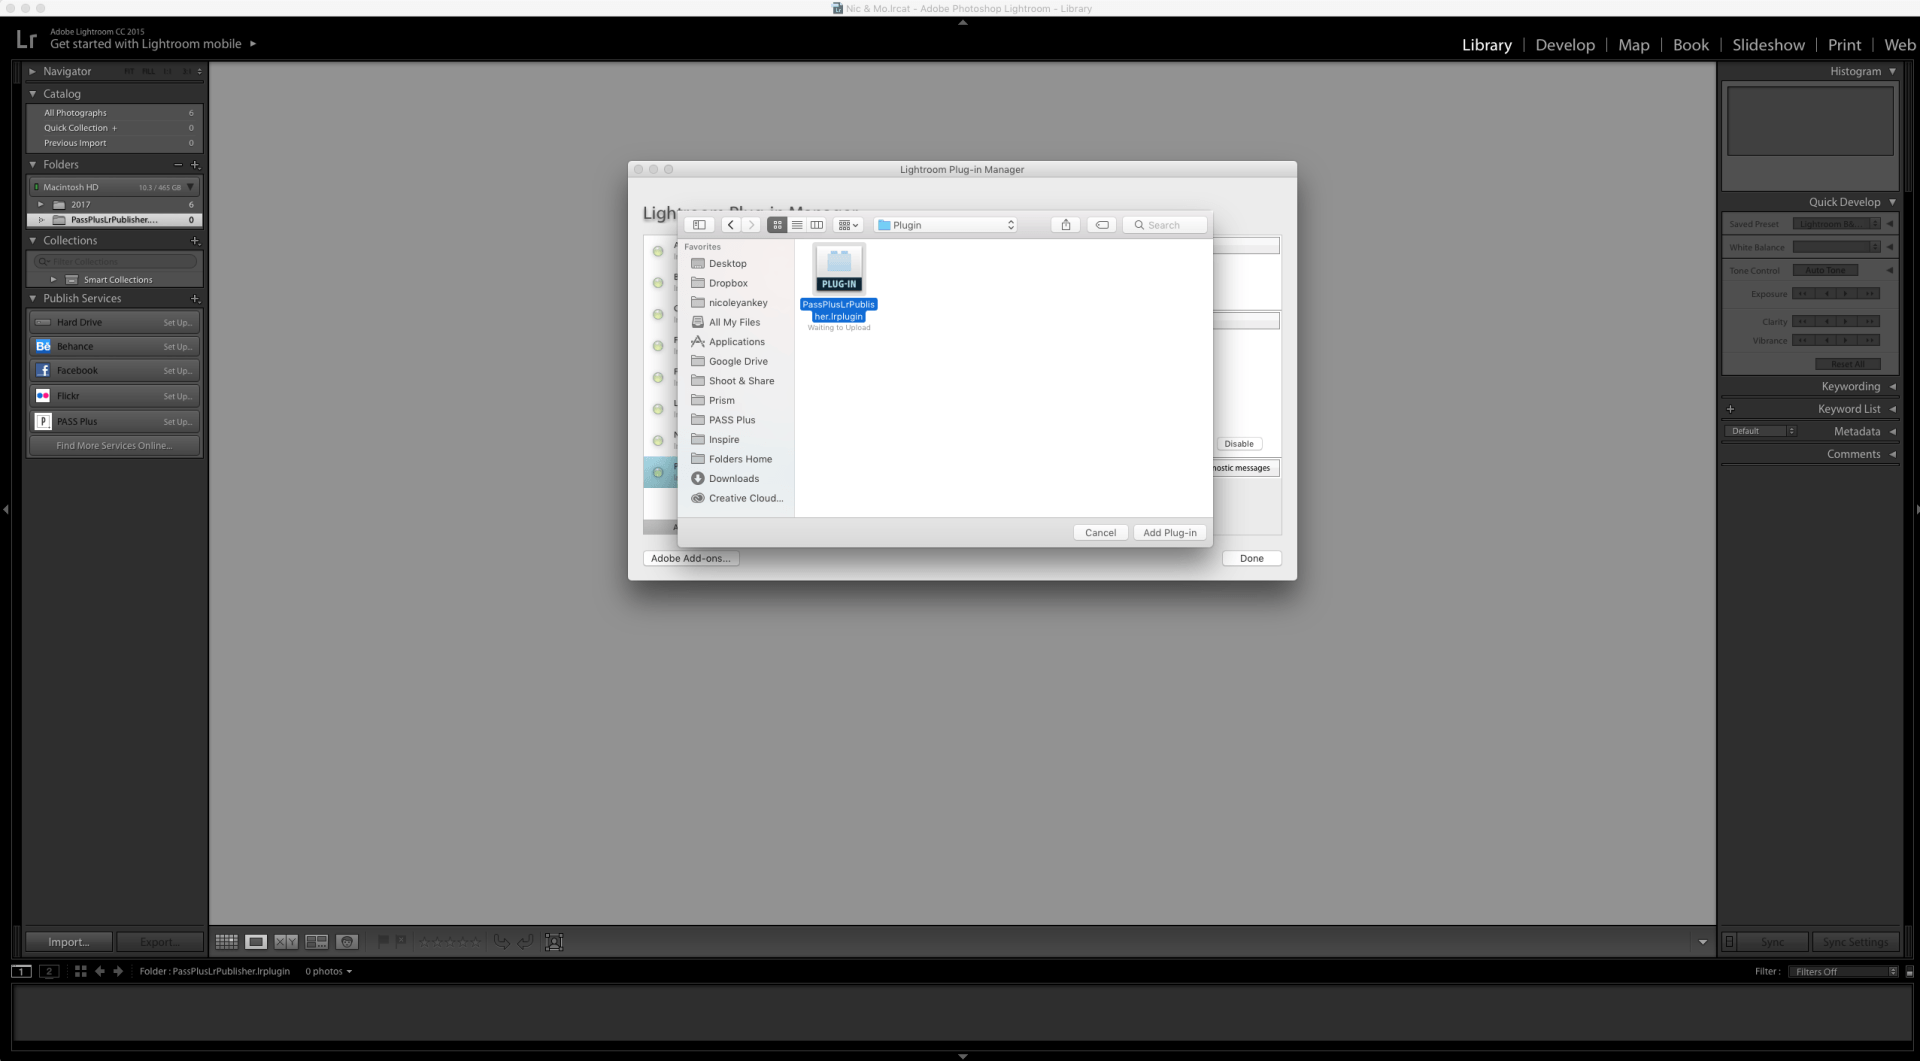The width and height of the screenshot is (1920, 1061).
Task: Click the Hard Drive publish service icon
Action: coord(43,322)
